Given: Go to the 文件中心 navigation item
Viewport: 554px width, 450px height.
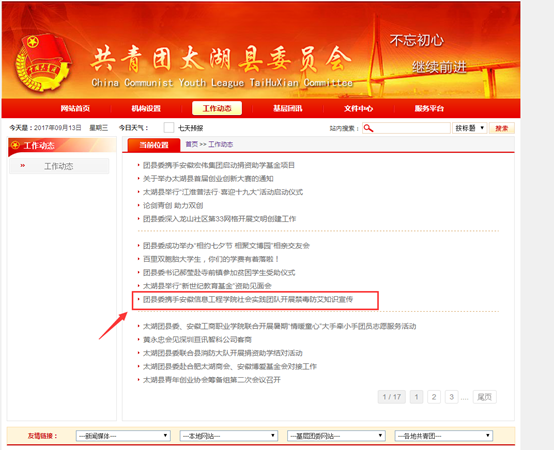Looking at the screenshot, I should click(x=359, y=108).
